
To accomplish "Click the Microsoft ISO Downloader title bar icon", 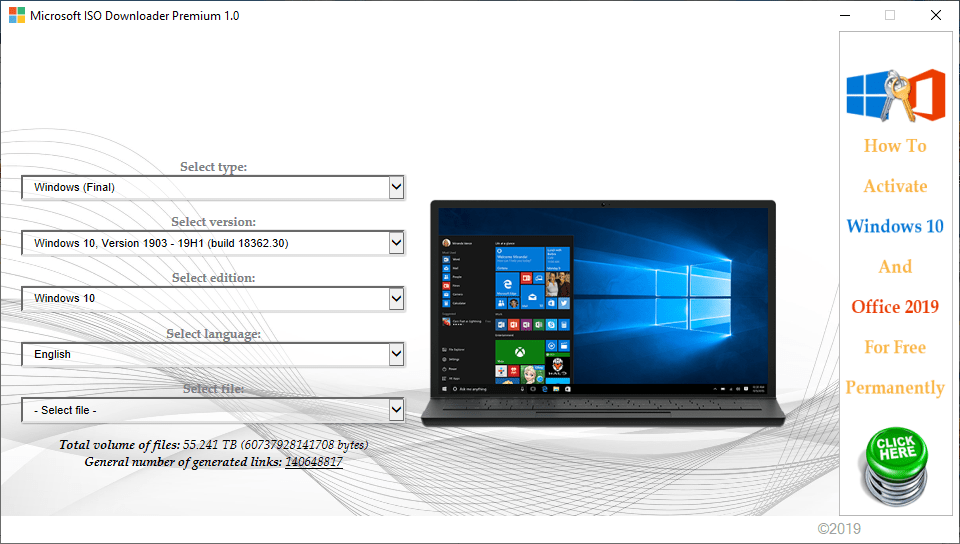I will click(x=16, y=16).
